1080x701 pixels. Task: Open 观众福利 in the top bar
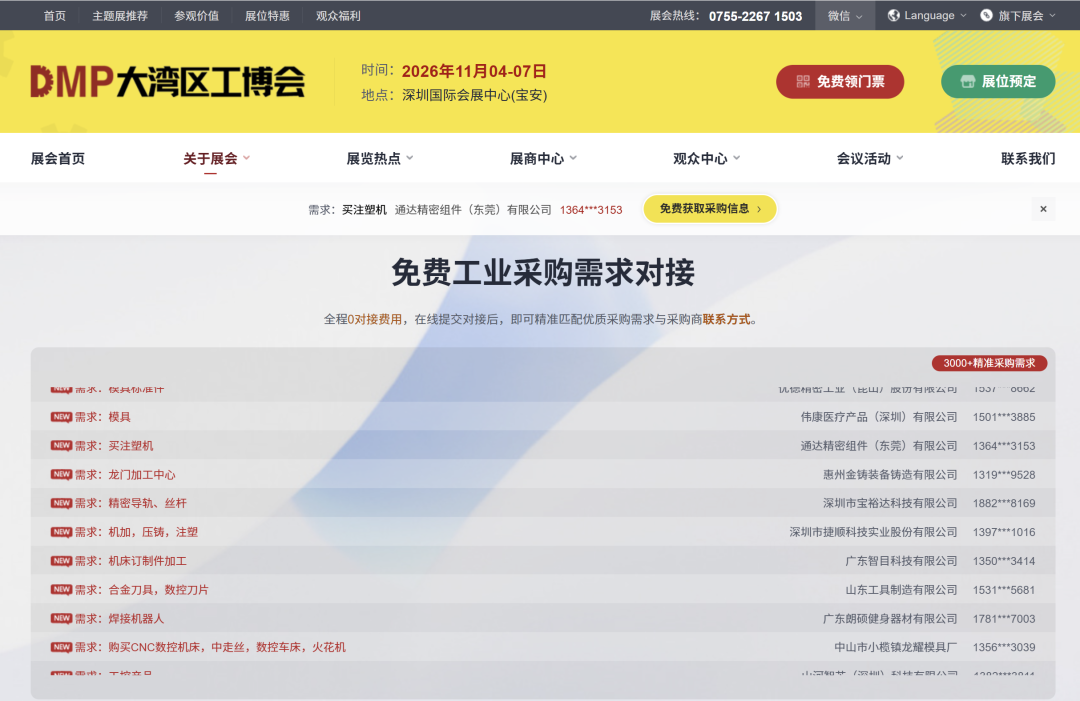338,15
